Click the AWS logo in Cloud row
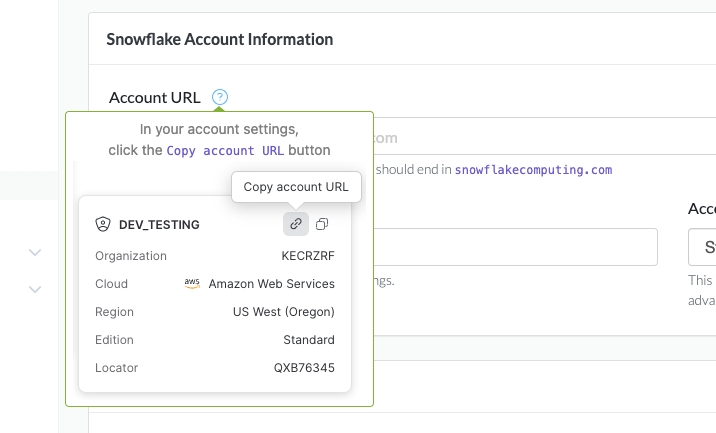Image resolution: width=716 pixels, height=433 pixels. click(x=192, y=284)
